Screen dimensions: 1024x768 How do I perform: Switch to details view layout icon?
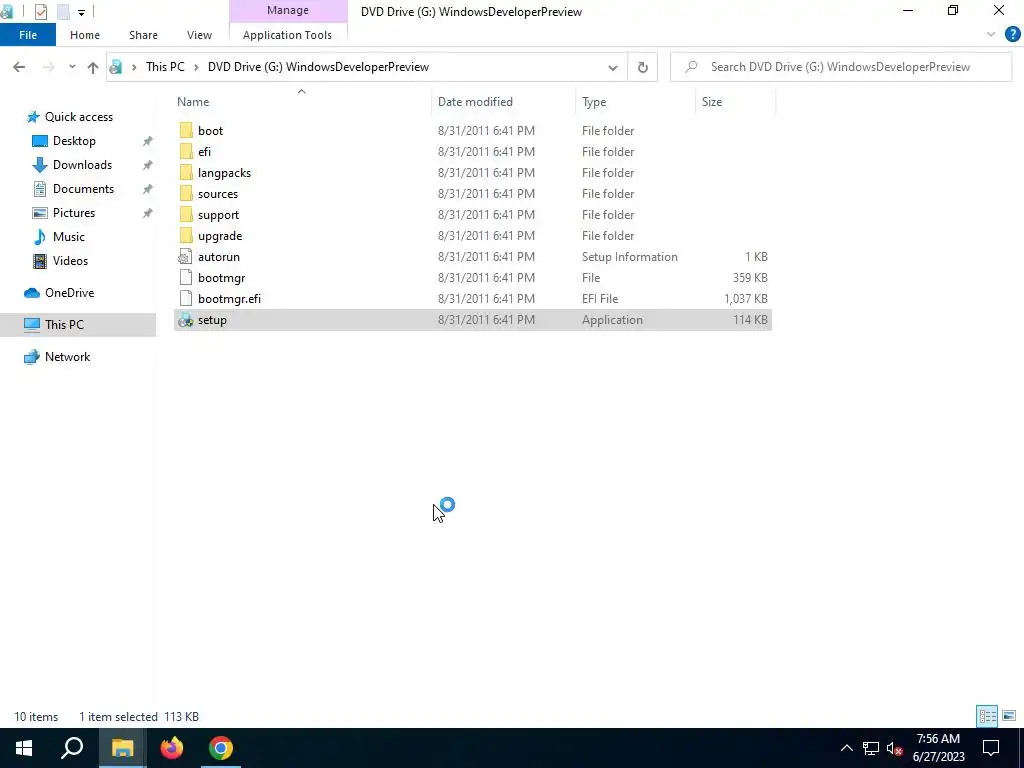tap(987, 716)
